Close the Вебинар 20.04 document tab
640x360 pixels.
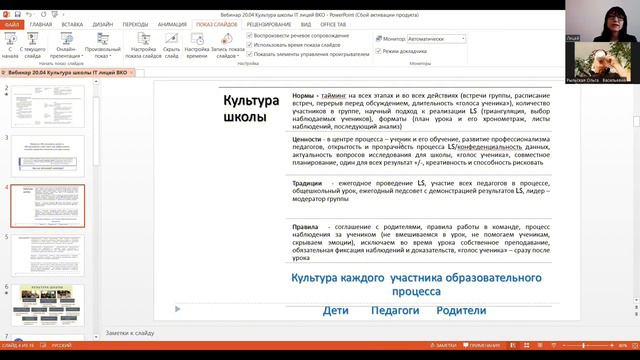pyautogui.click(x=131, y=73)
